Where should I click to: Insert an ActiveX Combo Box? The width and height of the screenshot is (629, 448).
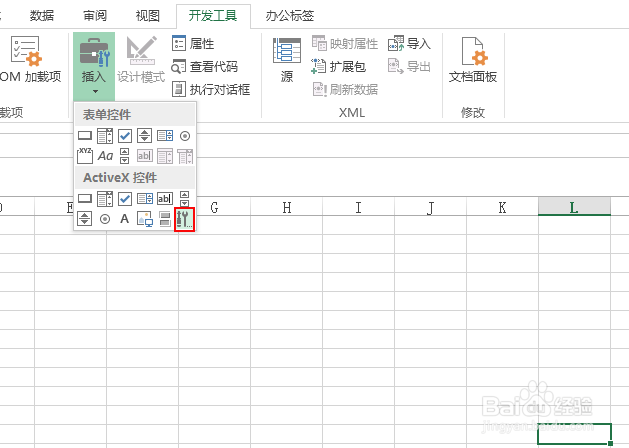105,199
